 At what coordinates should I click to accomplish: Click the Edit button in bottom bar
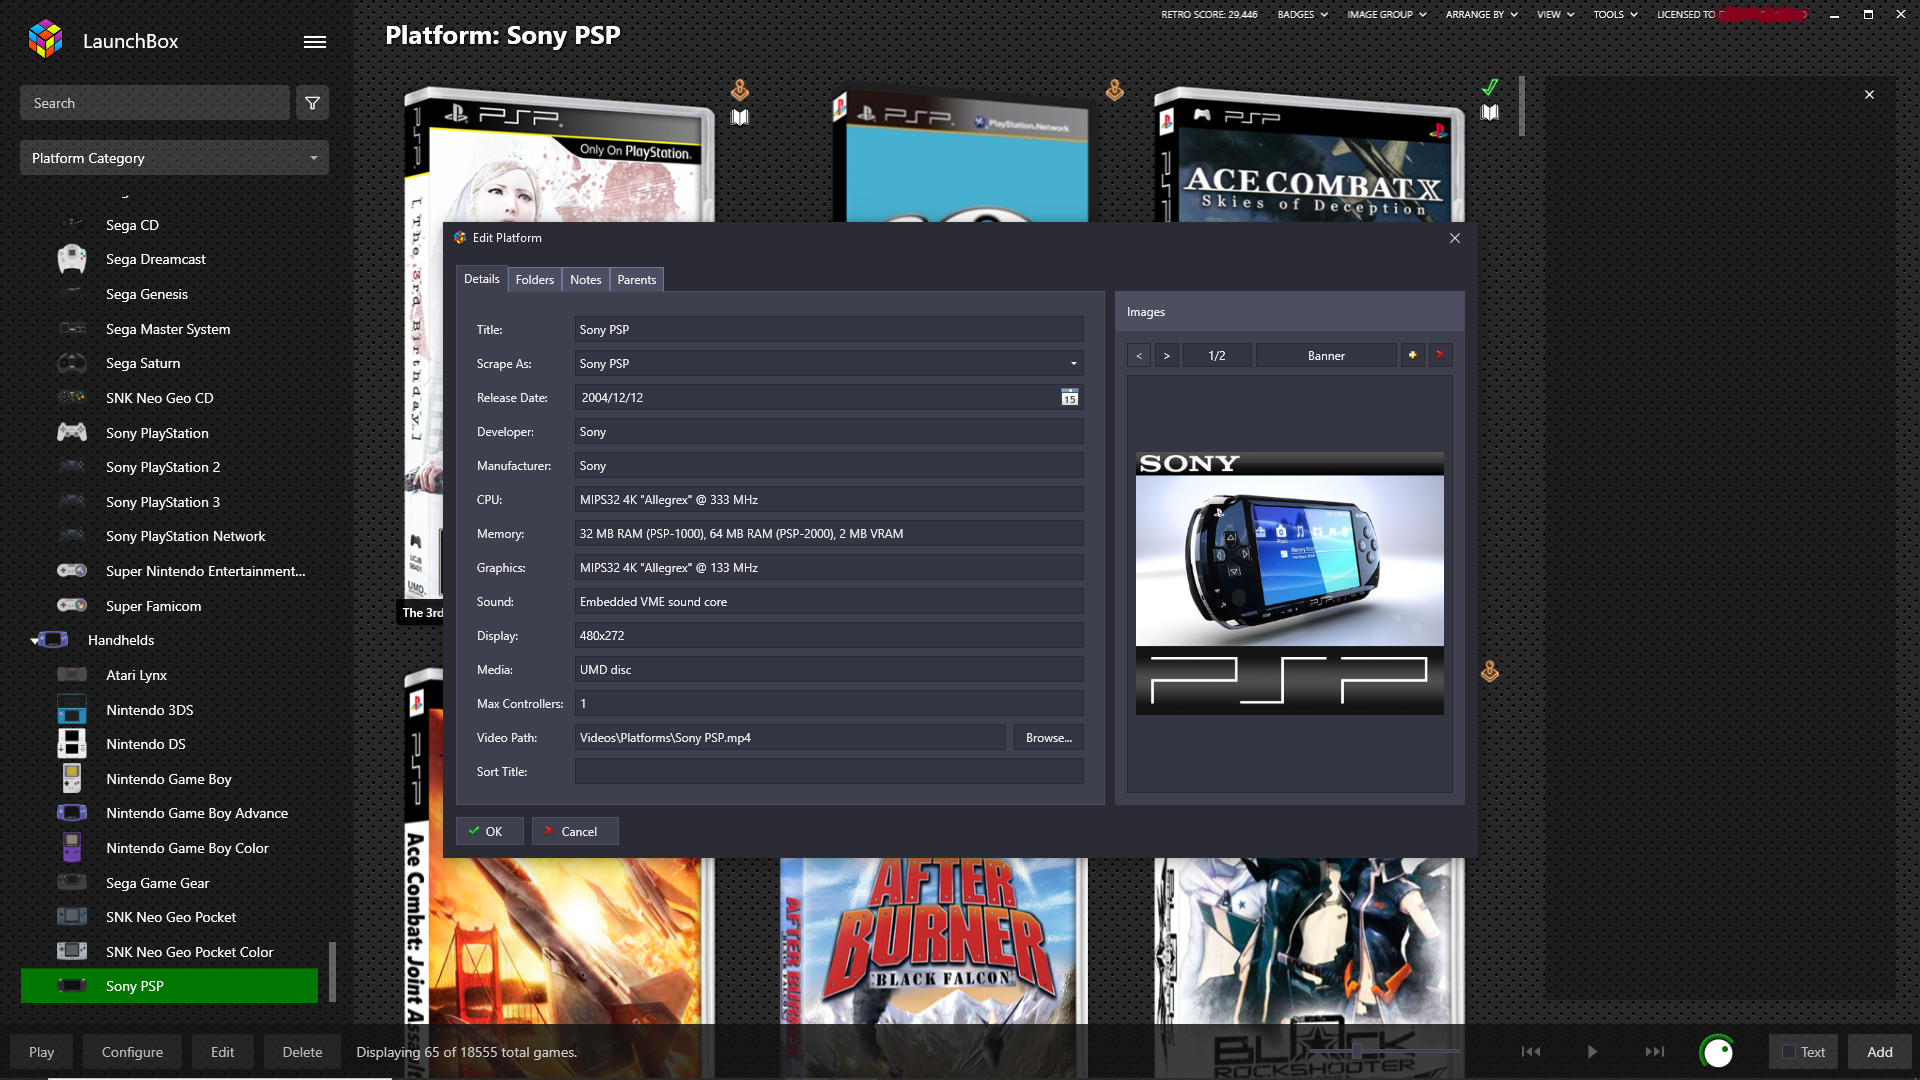(222, 1052)
